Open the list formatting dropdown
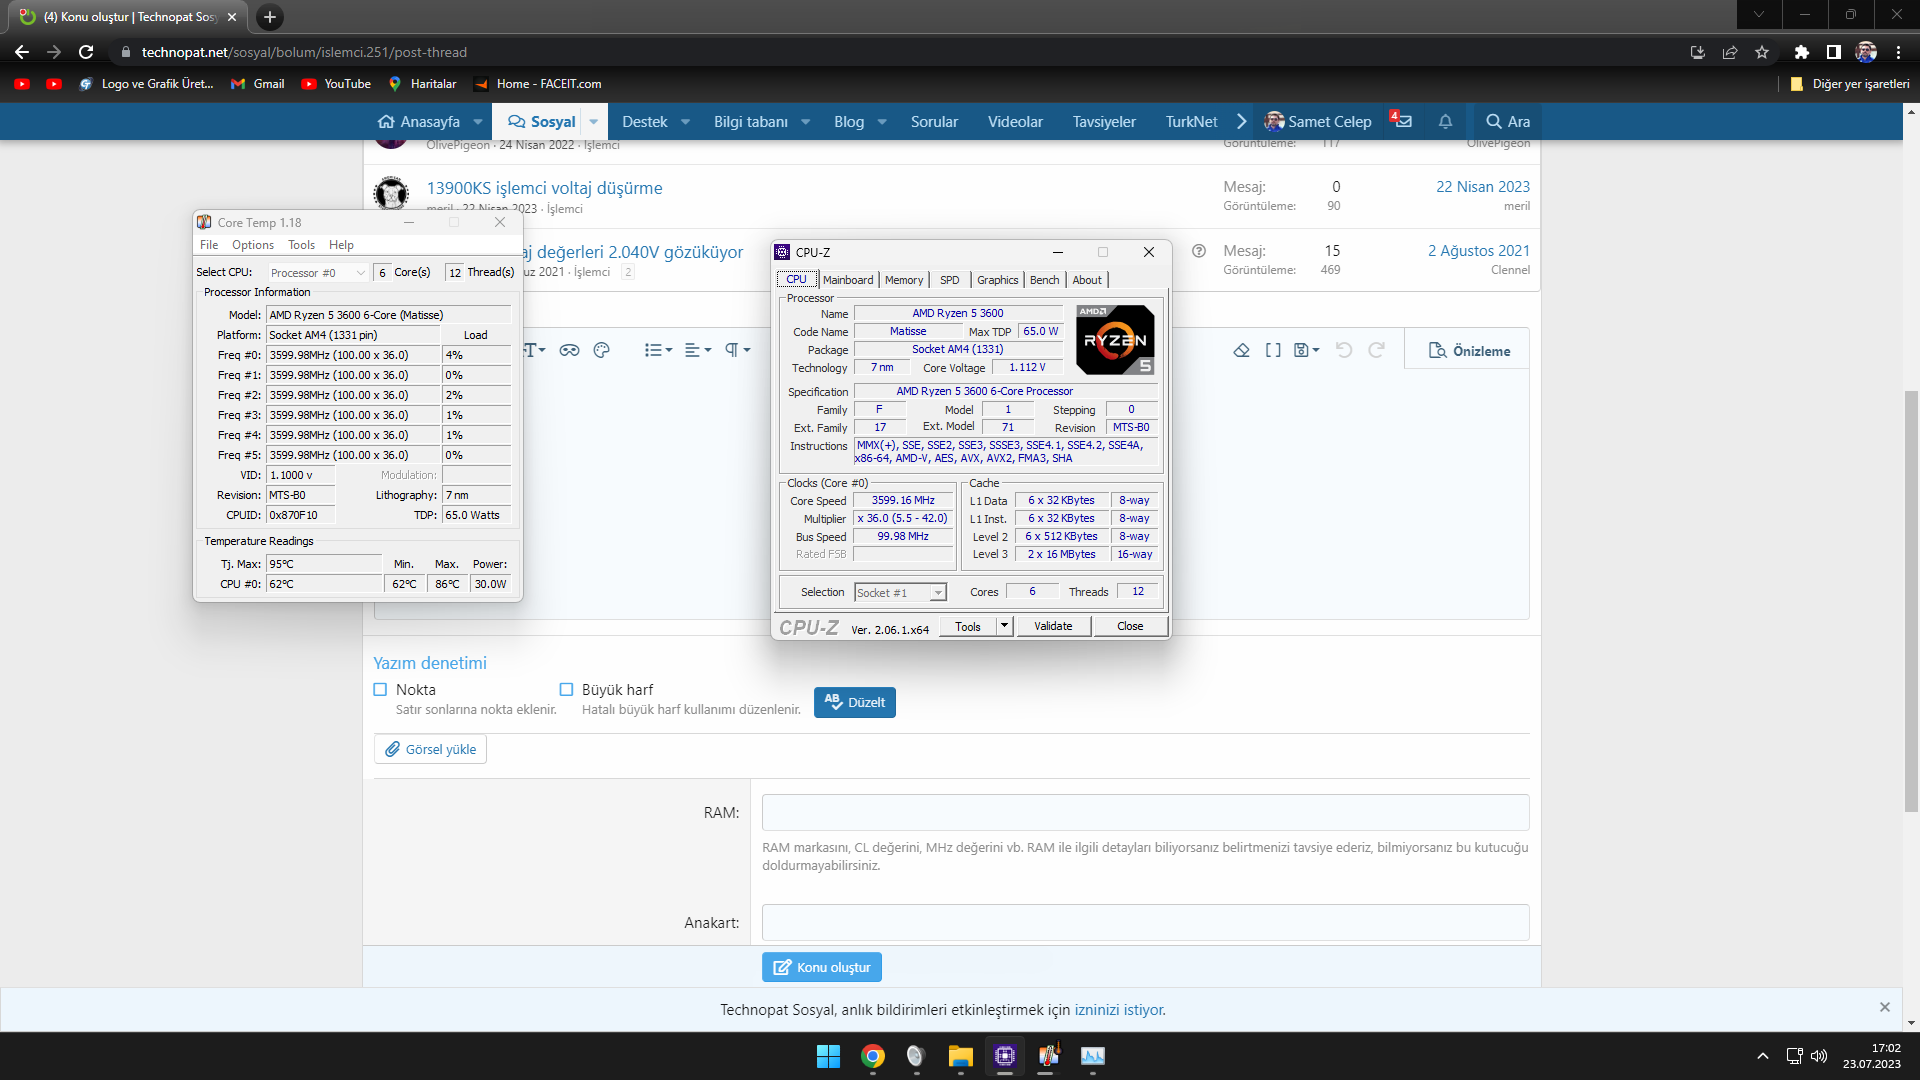Image resolution: width=1920 pixels, height=1080 pixels. pos(658,350)
